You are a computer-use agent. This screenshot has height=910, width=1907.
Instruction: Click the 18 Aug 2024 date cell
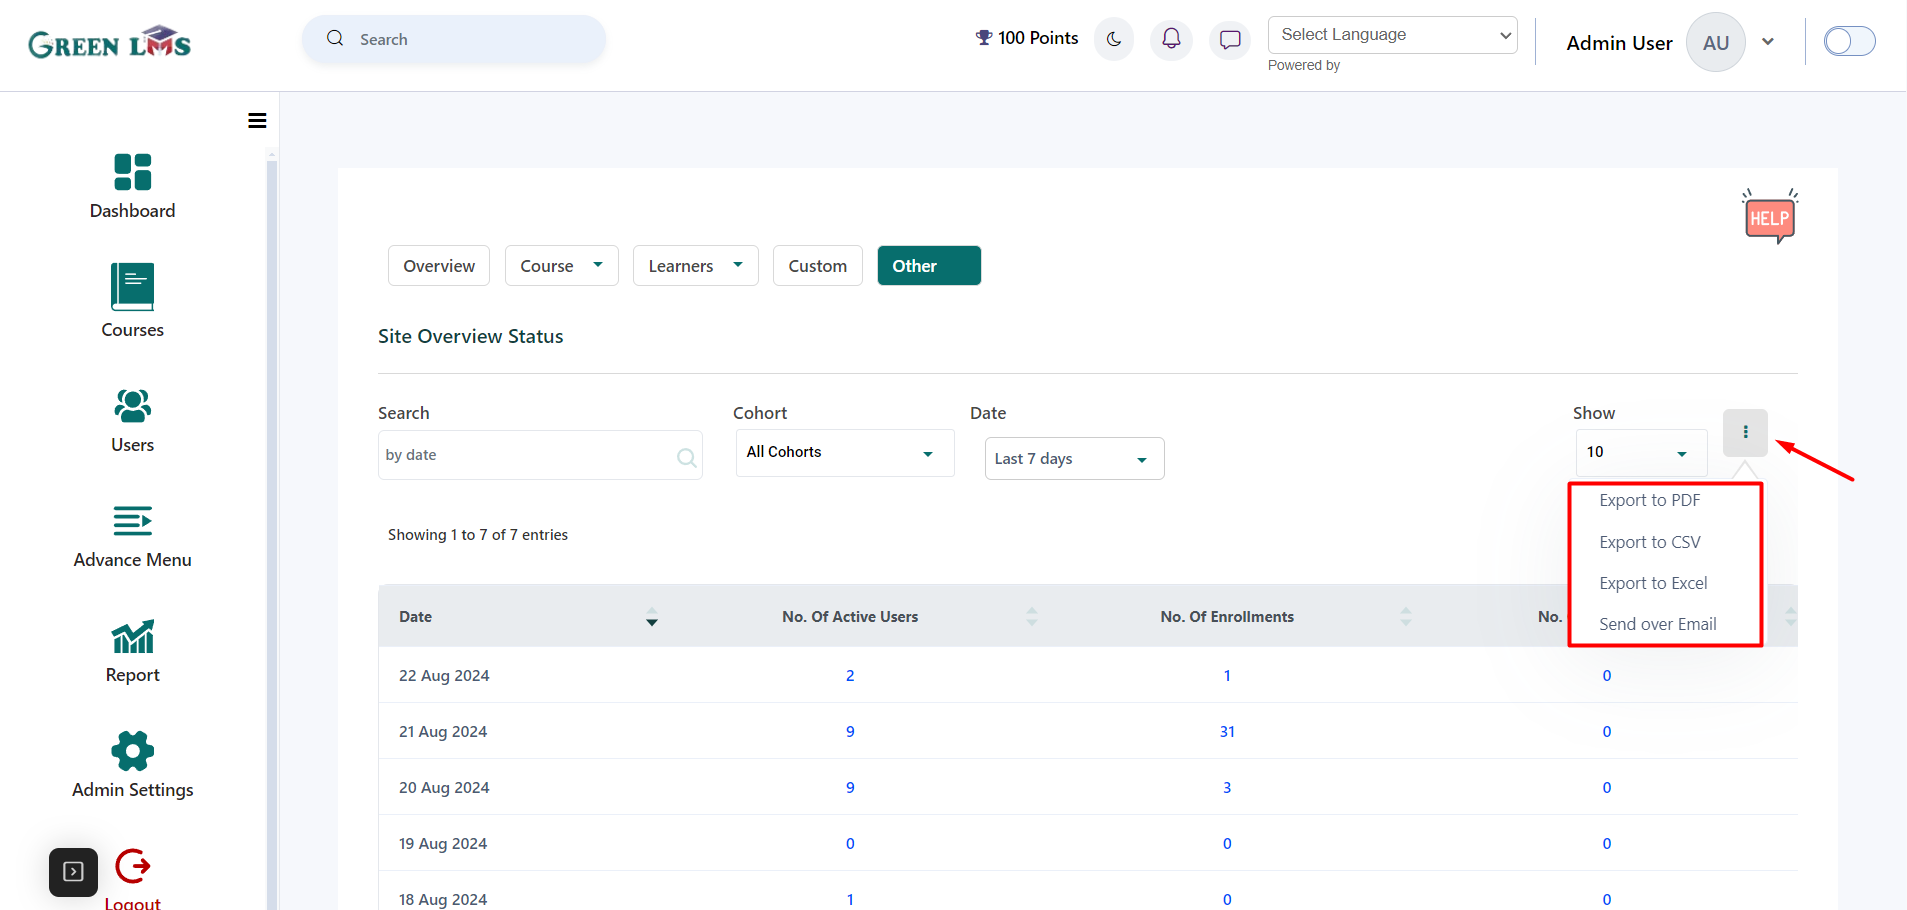[x=443, y=900]
